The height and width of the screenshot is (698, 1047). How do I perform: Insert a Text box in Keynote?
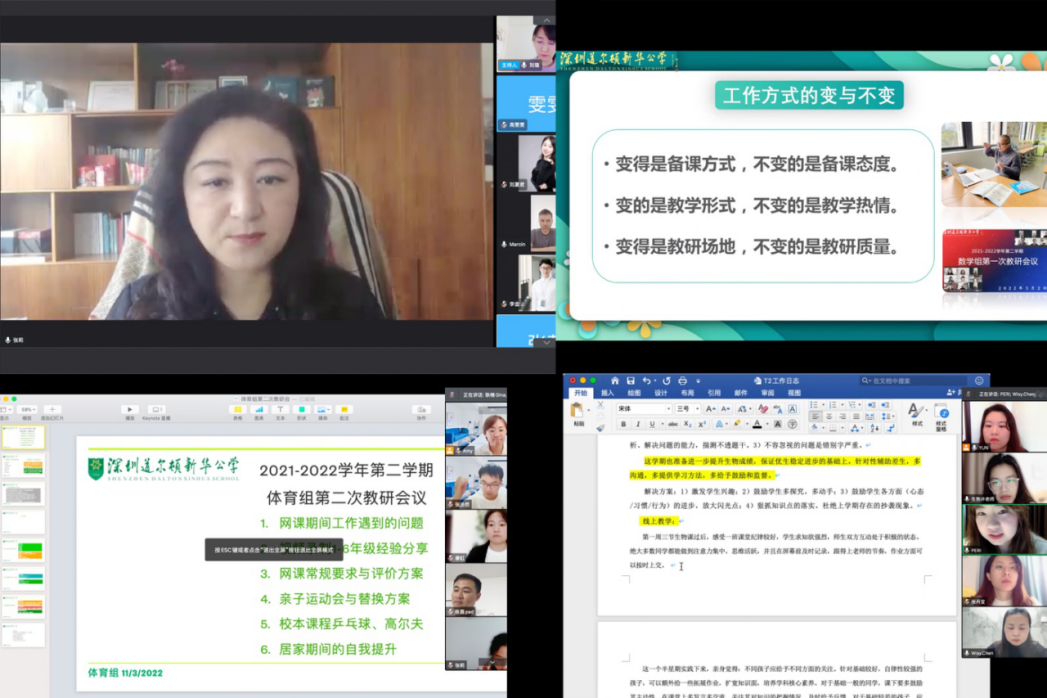click(280, 409)
